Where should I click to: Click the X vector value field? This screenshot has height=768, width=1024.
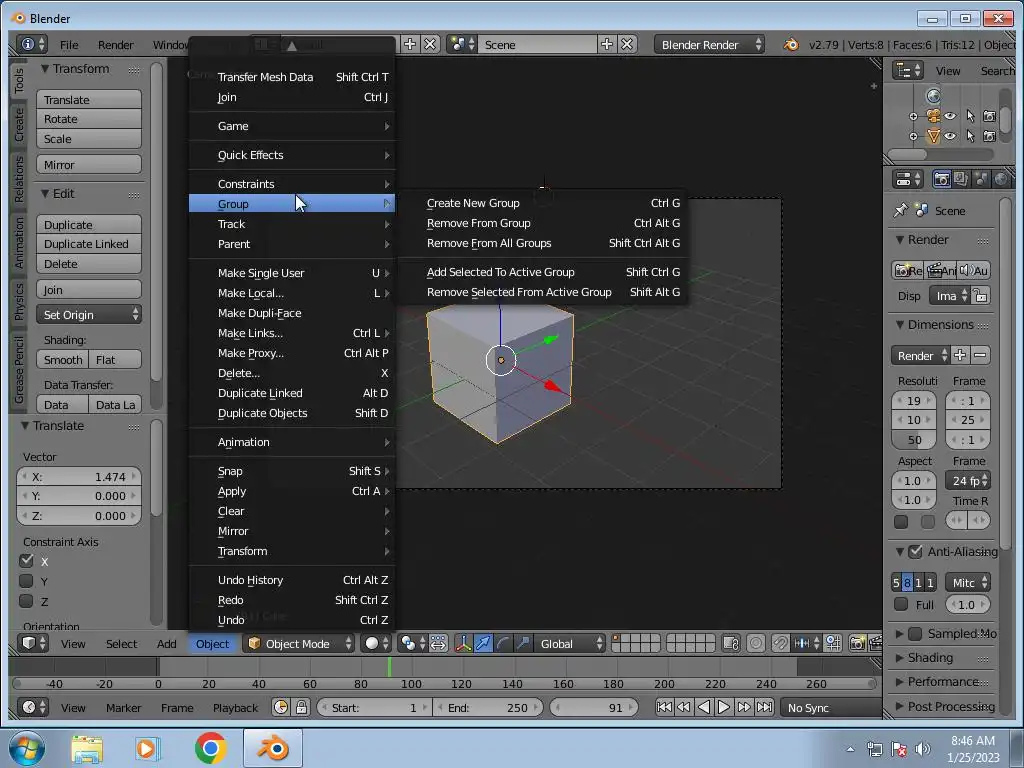[78, 477]
